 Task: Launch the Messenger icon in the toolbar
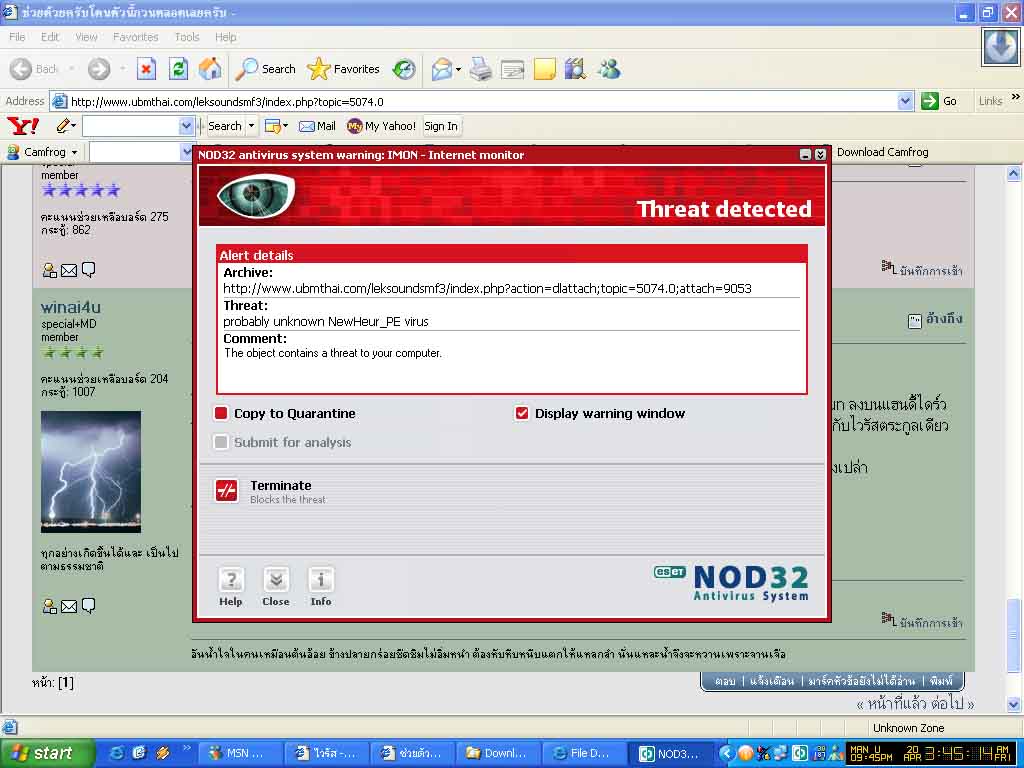pos(609,69)
